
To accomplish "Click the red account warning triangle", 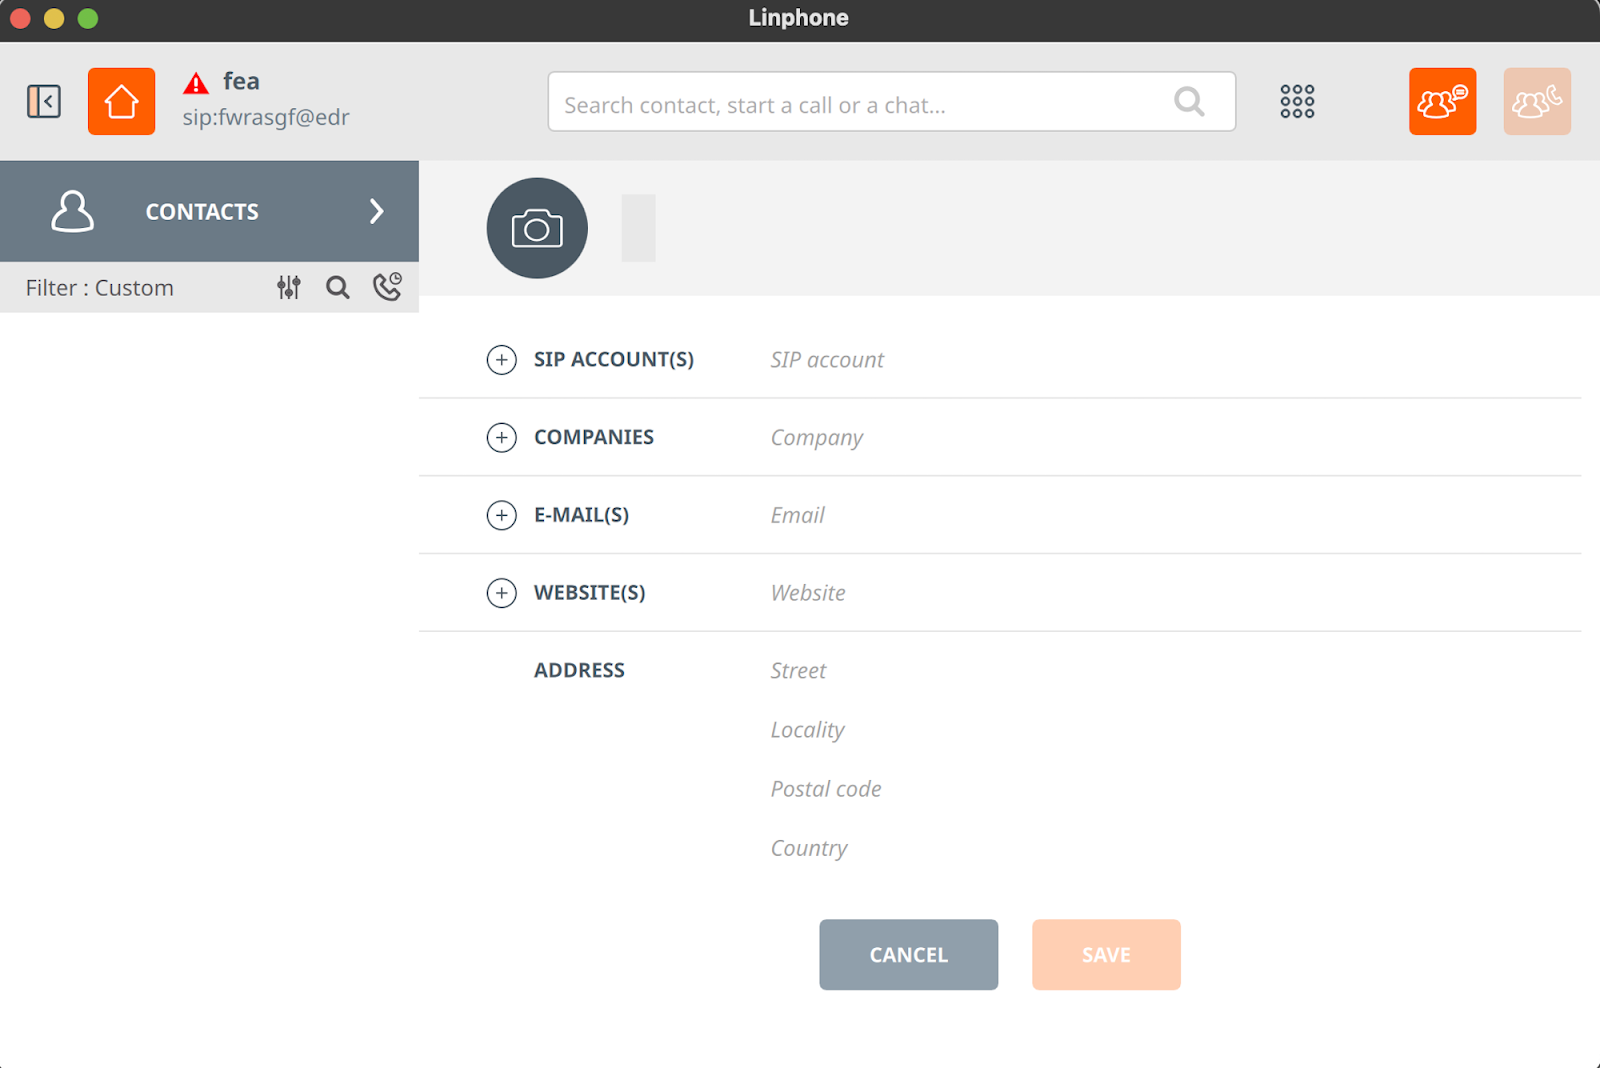I will (x=196, y=83).
